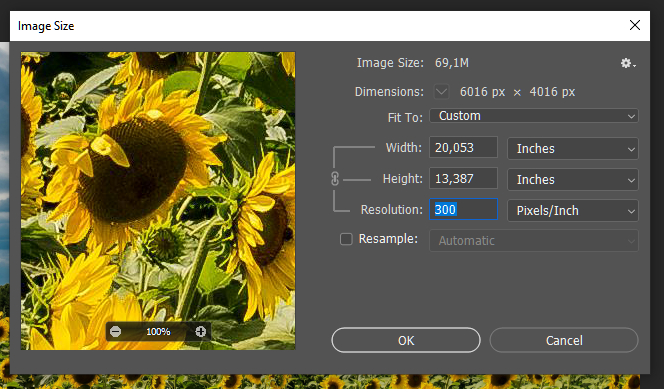664x389 pixels.
Task: Click the 100% preview zoom value
Action: (158, 331)
